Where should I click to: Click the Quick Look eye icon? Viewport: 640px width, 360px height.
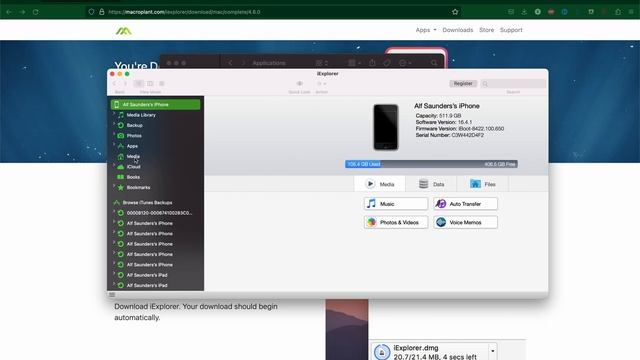(x=300, y=84)
